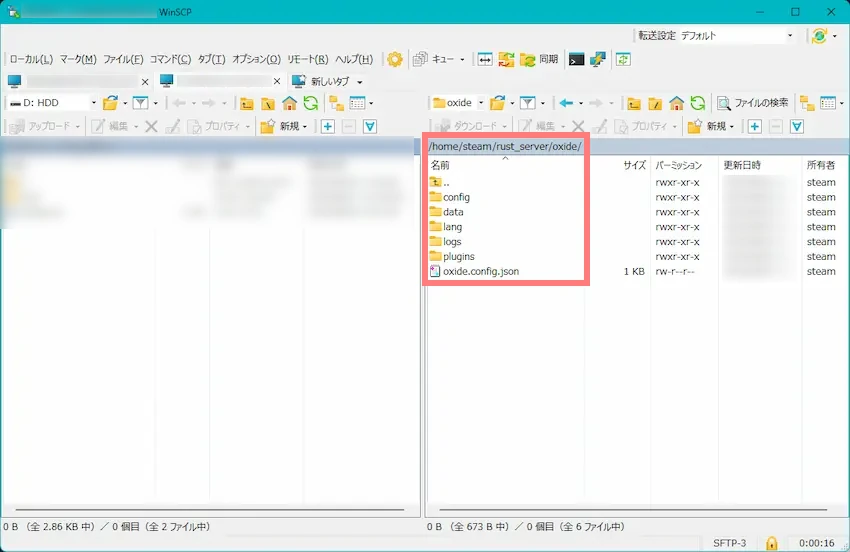
Task: Expand the 新しいタブ dropdown arrow
Action: tap(359, 82)
